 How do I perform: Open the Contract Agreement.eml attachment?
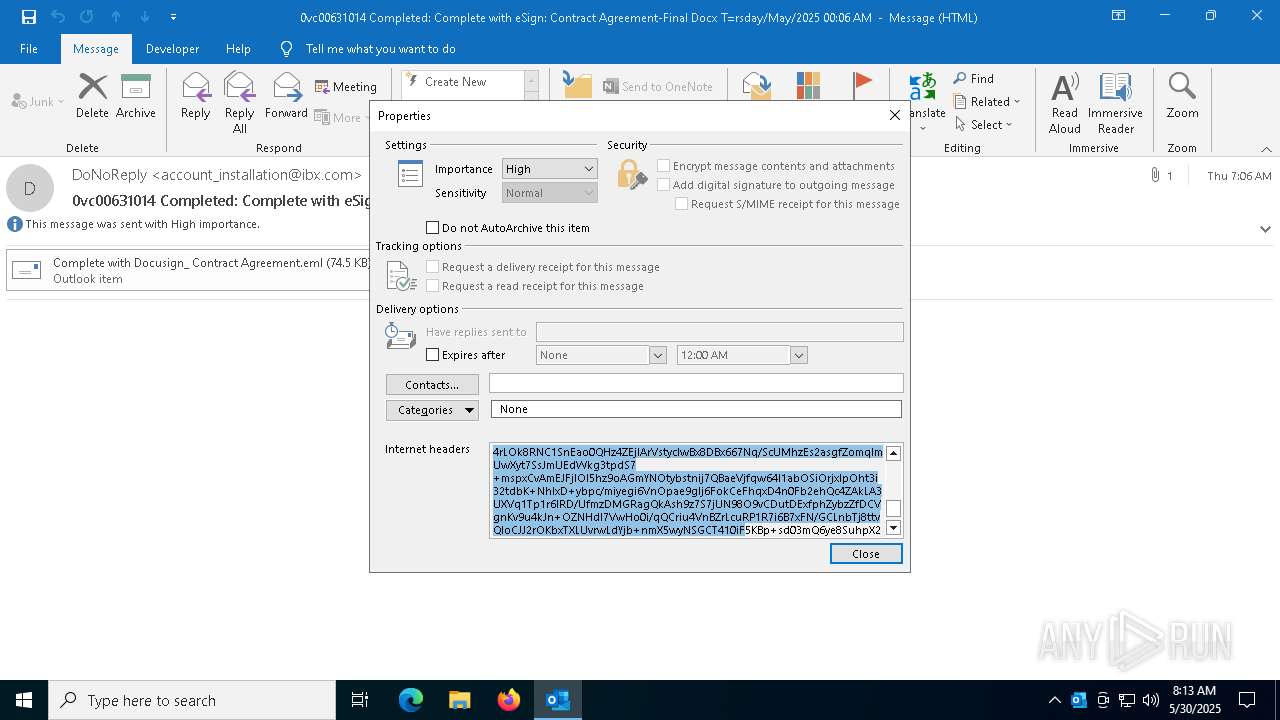click(x=189, y=270)
